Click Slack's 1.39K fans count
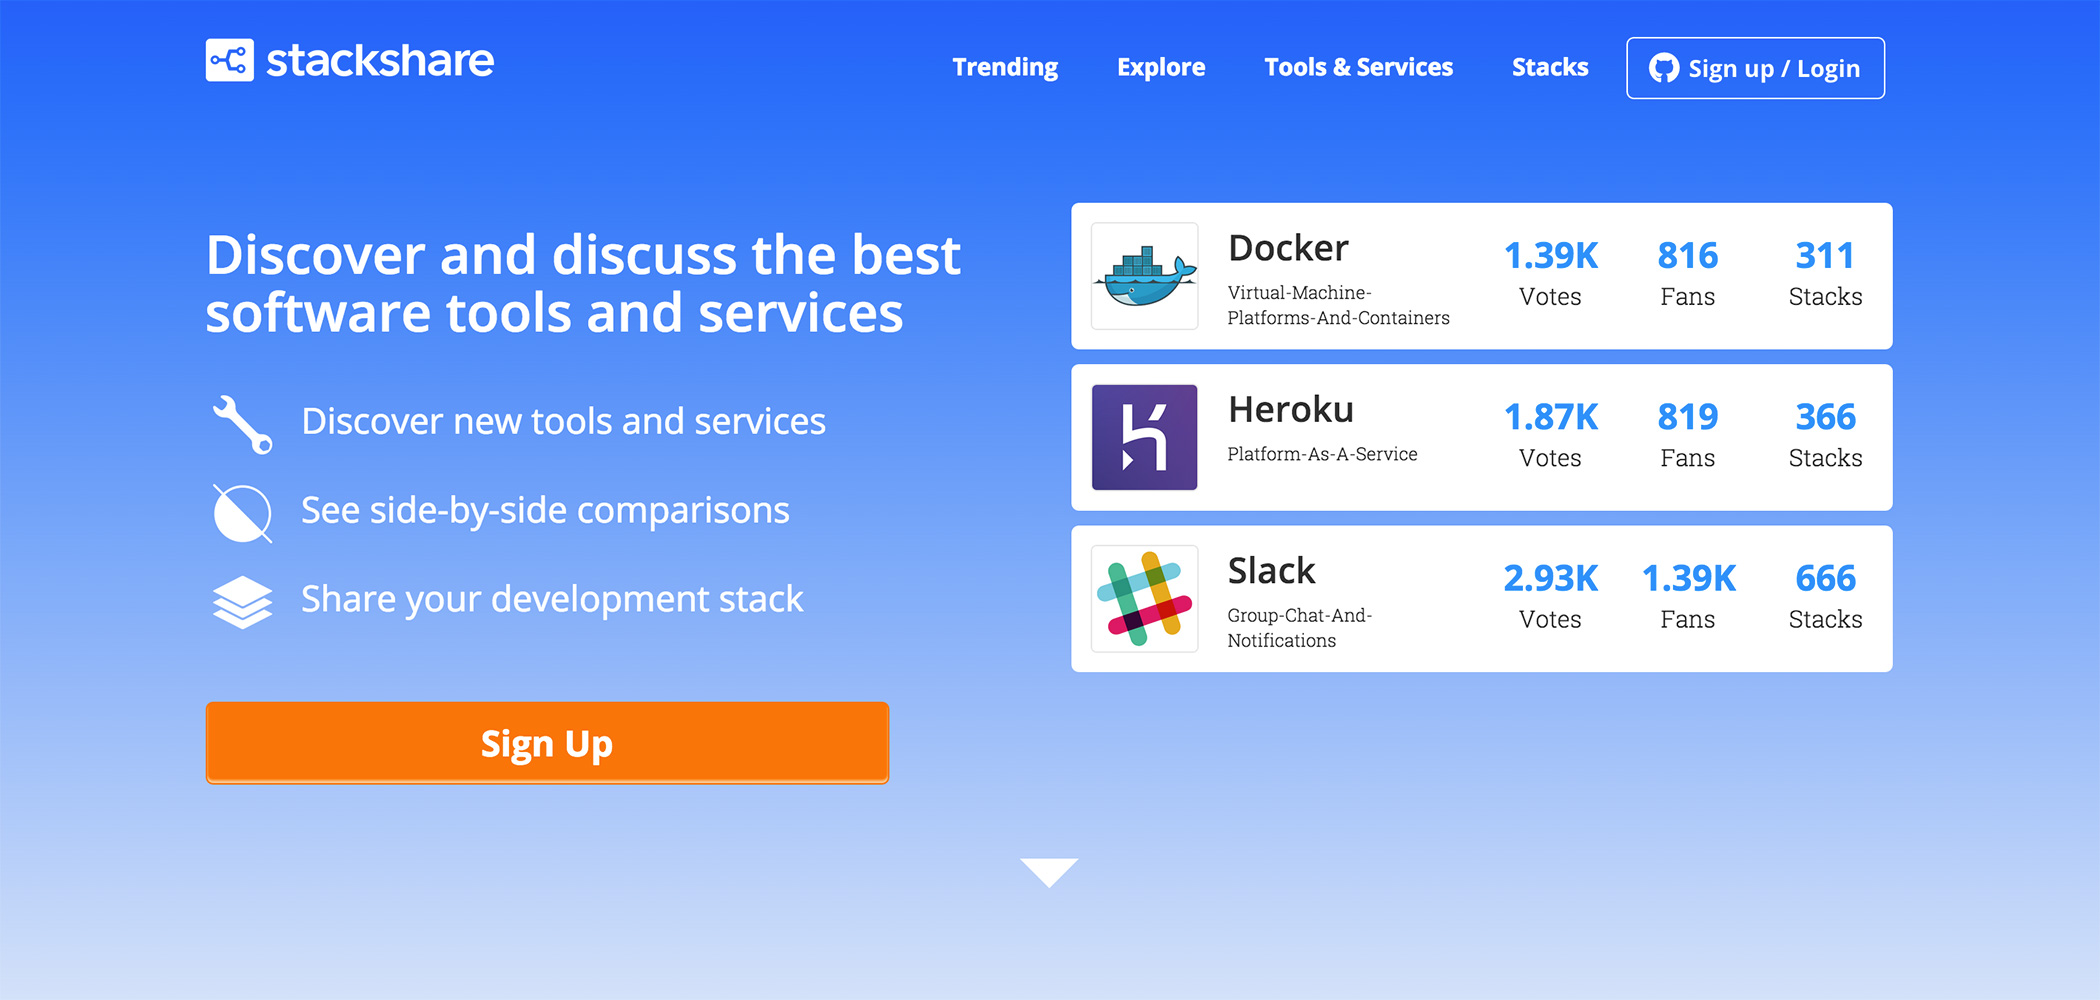The width and height of the screenshot is (2100, 1000). point(1688,577)
